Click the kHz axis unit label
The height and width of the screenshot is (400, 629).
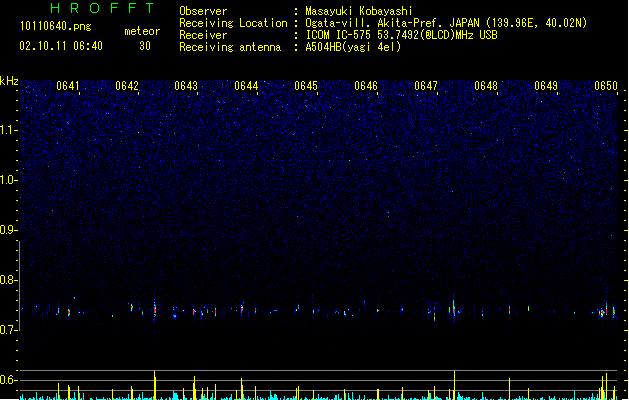tap(9, 81)
